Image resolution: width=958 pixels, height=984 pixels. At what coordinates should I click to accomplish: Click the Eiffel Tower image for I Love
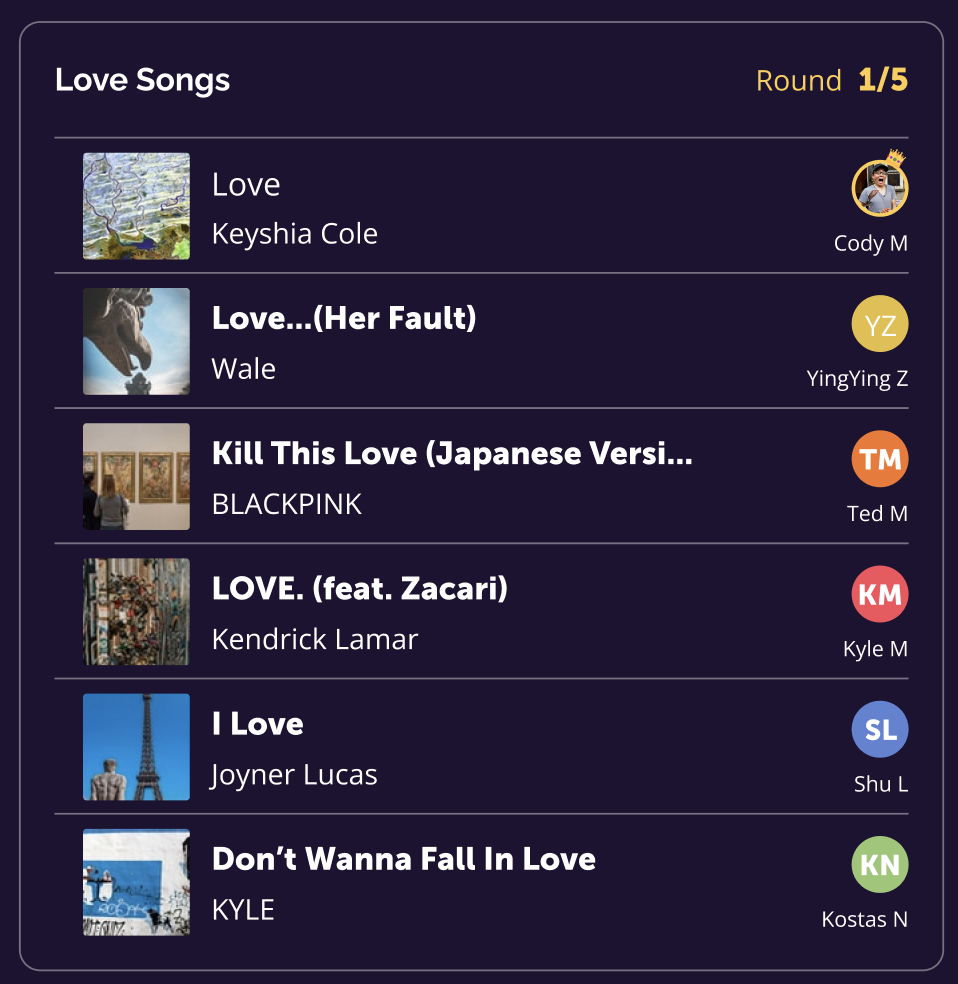click(x=136, y=747)
